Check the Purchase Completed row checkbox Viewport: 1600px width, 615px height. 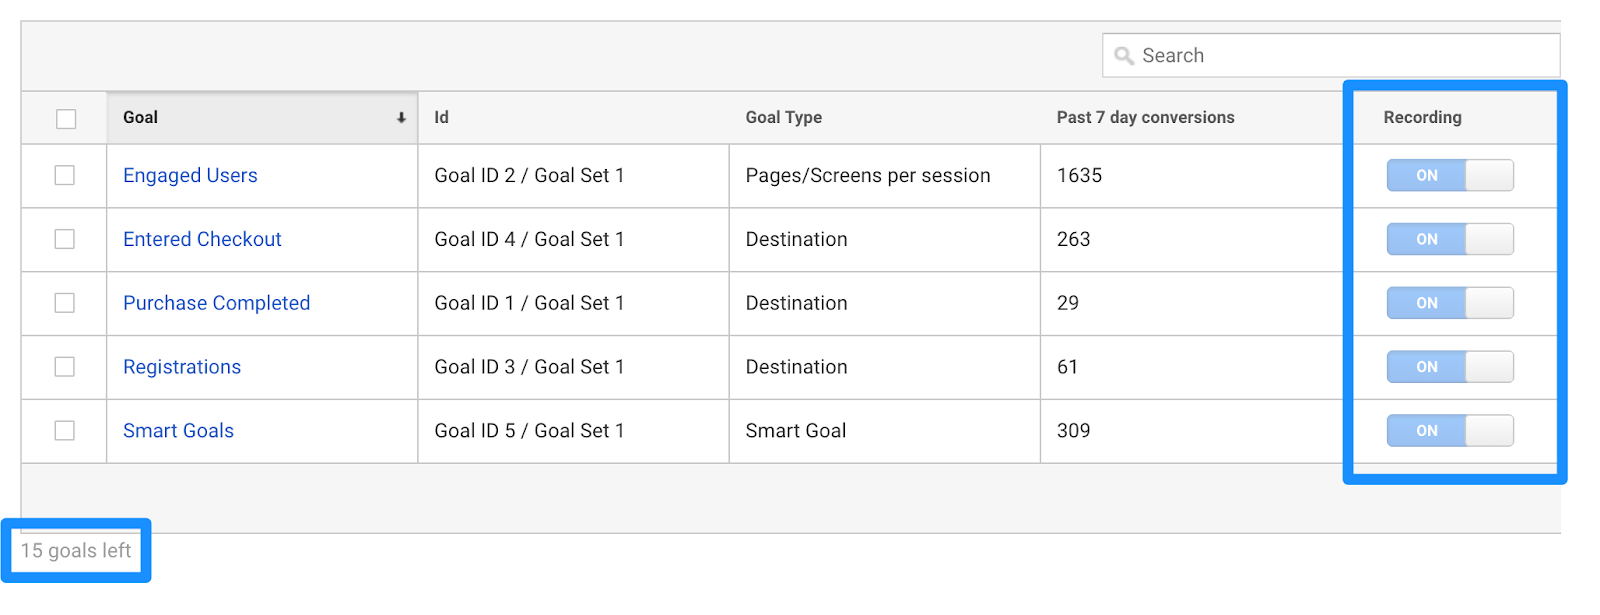65,303
